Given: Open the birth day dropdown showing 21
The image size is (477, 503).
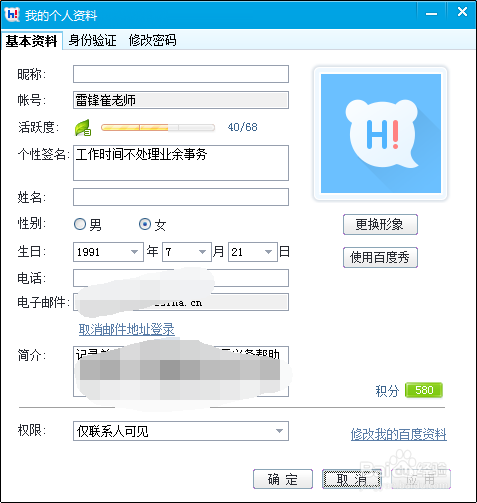Looking at the screenshot, I should click(x=253, y=252).
